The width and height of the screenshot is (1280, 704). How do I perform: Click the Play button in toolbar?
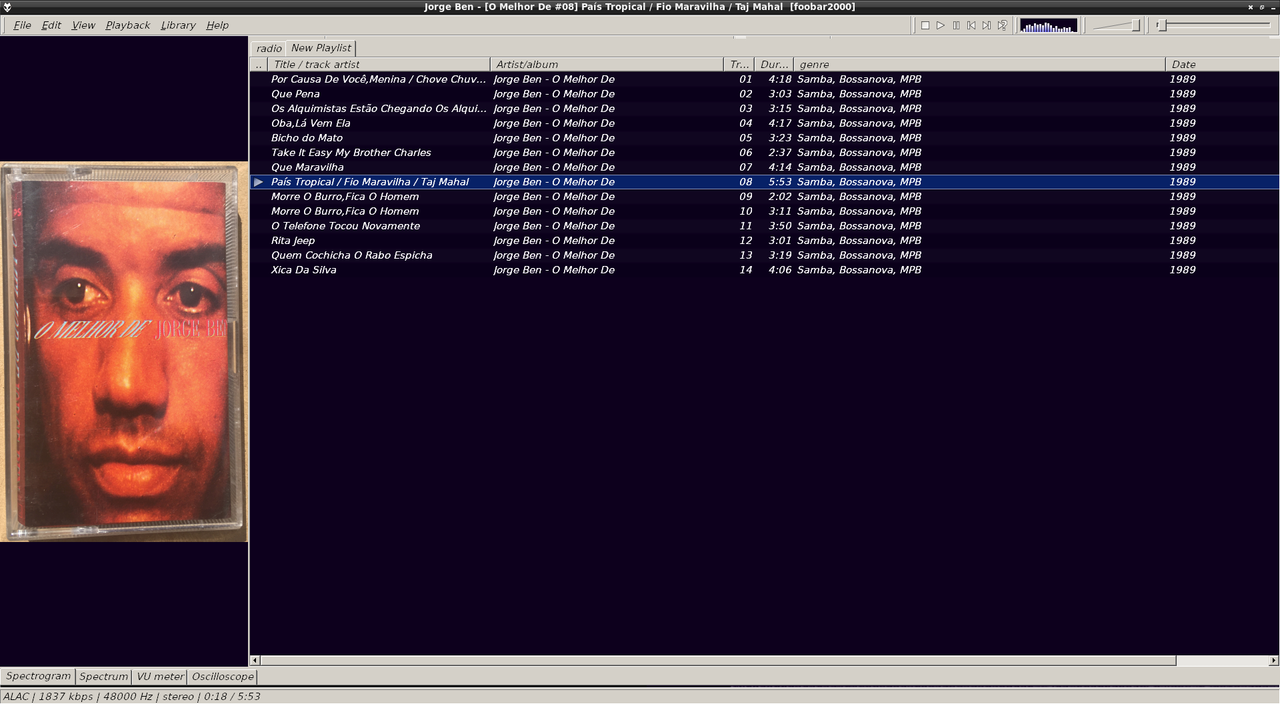(940, 25)
